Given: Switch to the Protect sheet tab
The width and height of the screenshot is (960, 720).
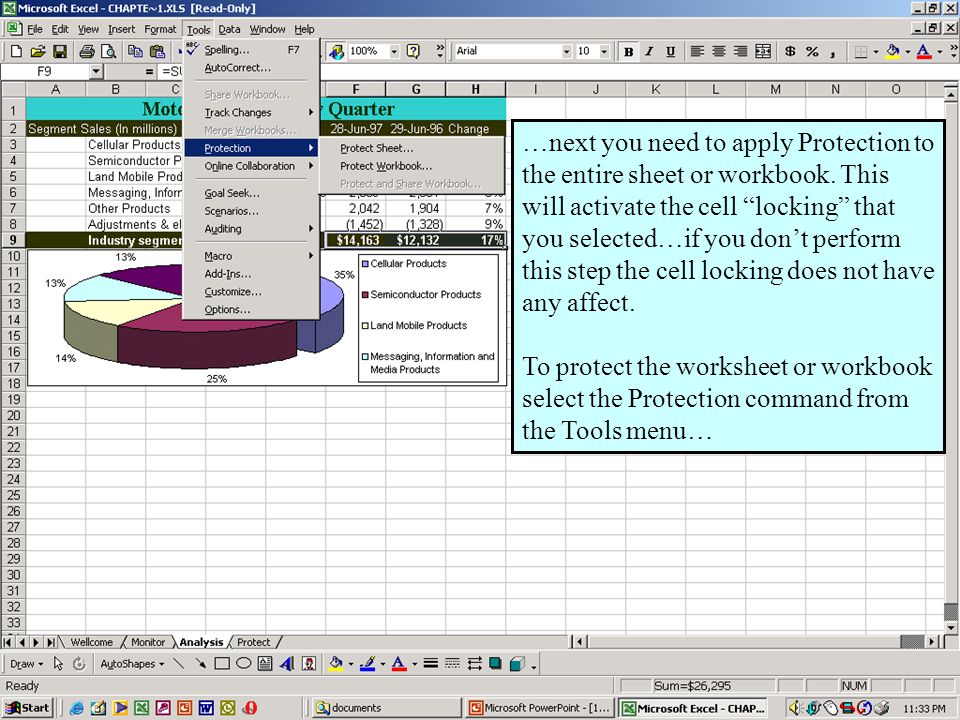Looking at the screenshot, I should (x=253, y=642).
